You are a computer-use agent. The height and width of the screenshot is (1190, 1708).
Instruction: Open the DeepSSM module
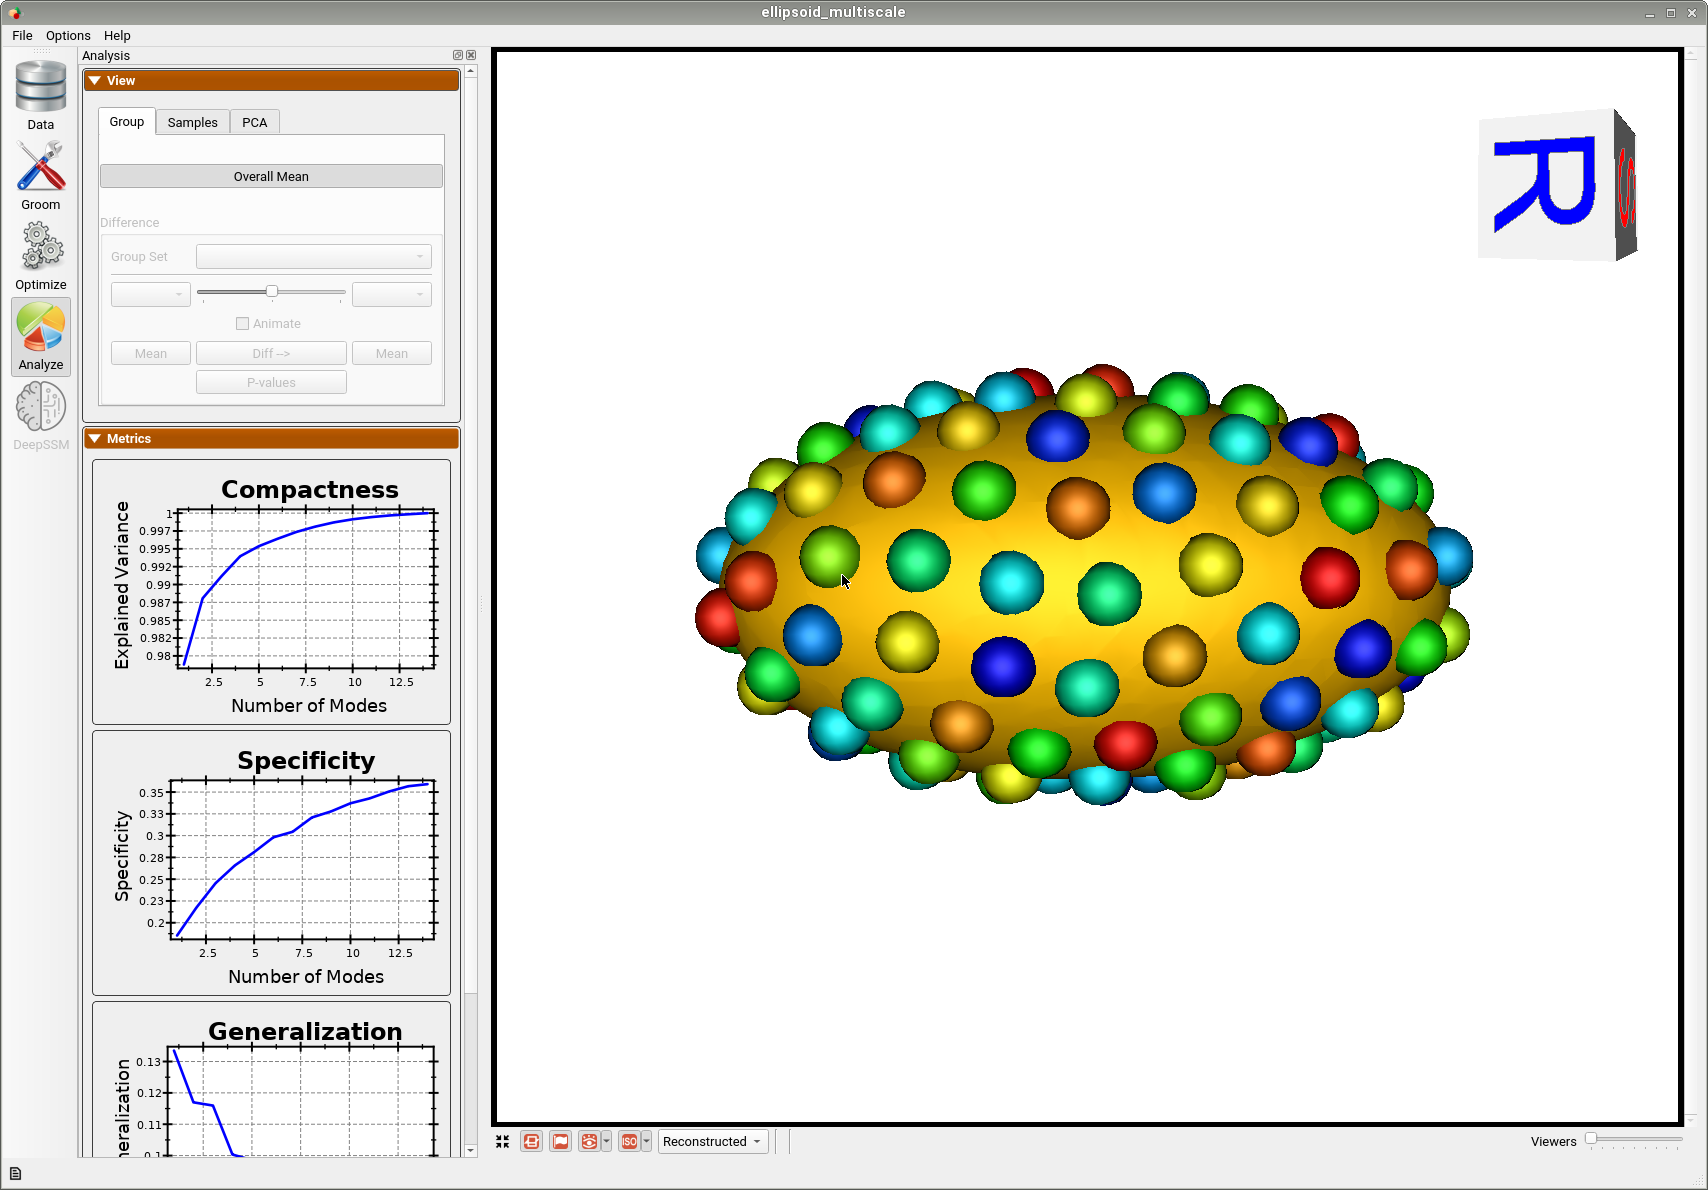coord(41,416)
